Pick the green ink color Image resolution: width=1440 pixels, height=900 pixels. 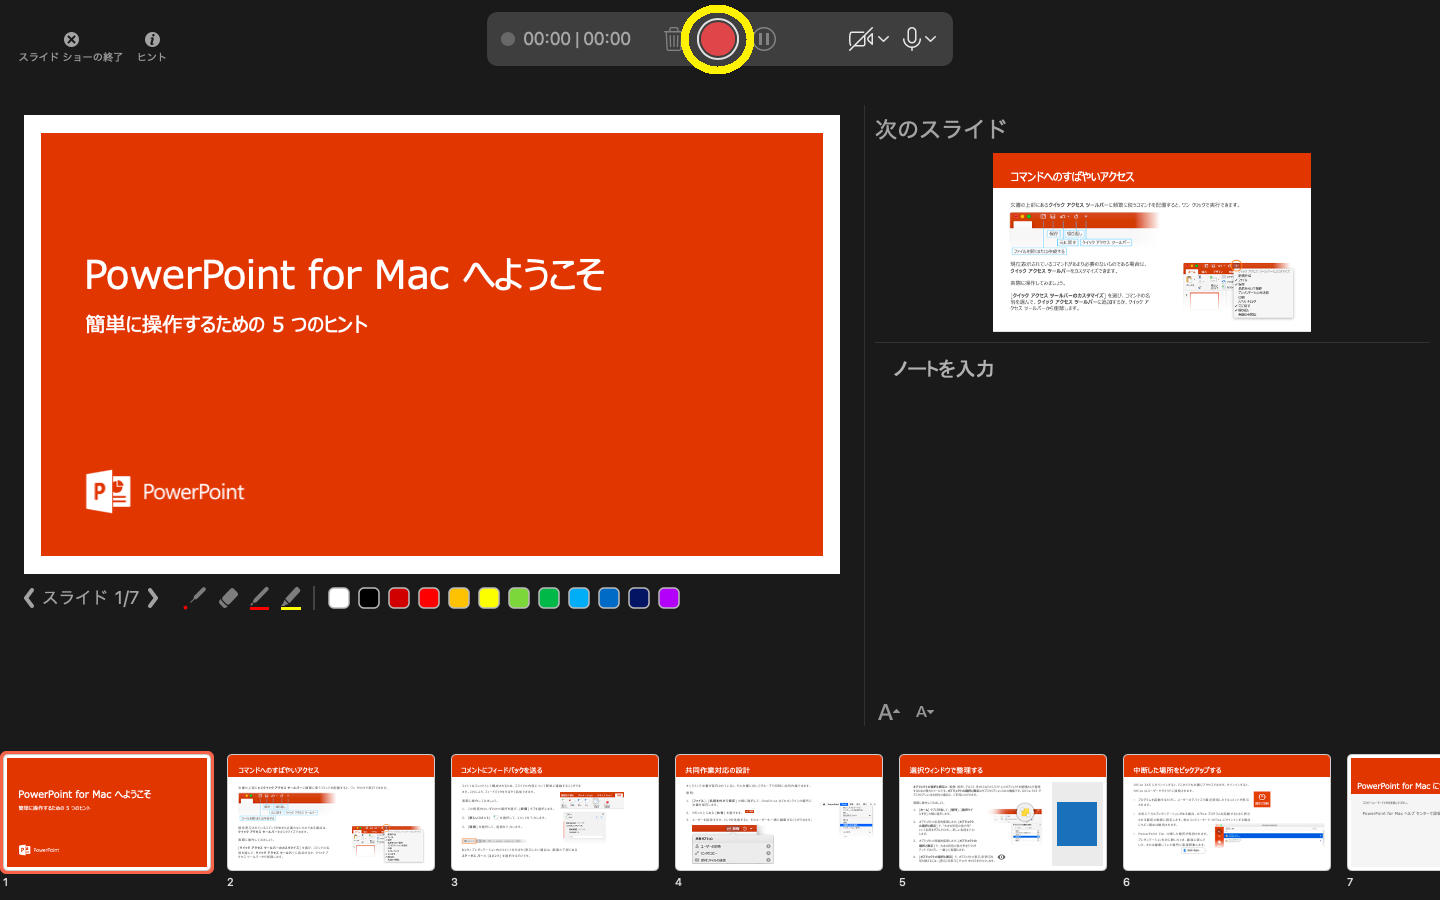(x=549, y=598)
